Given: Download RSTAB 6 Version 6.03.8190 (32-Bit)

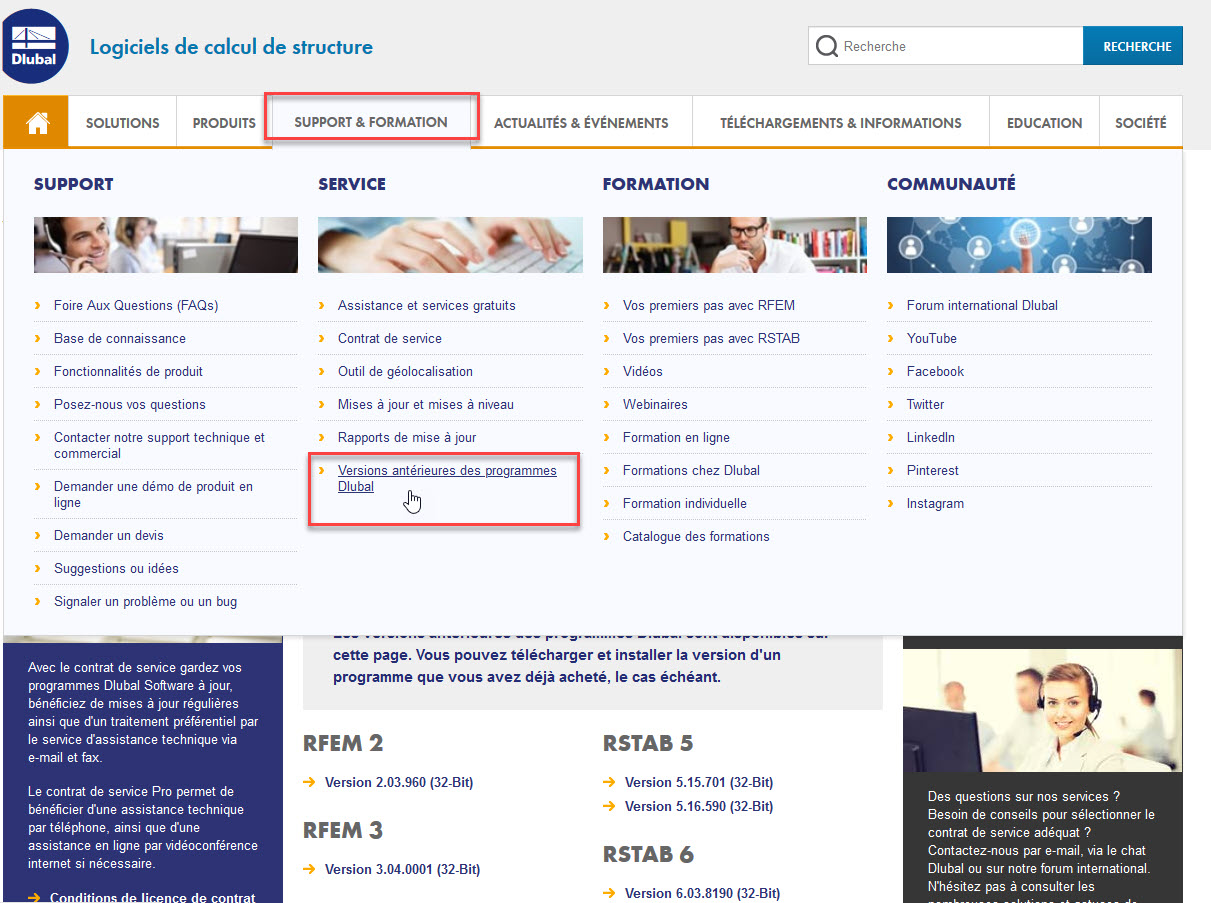Looking at the screenshot, I should point(699,893).
